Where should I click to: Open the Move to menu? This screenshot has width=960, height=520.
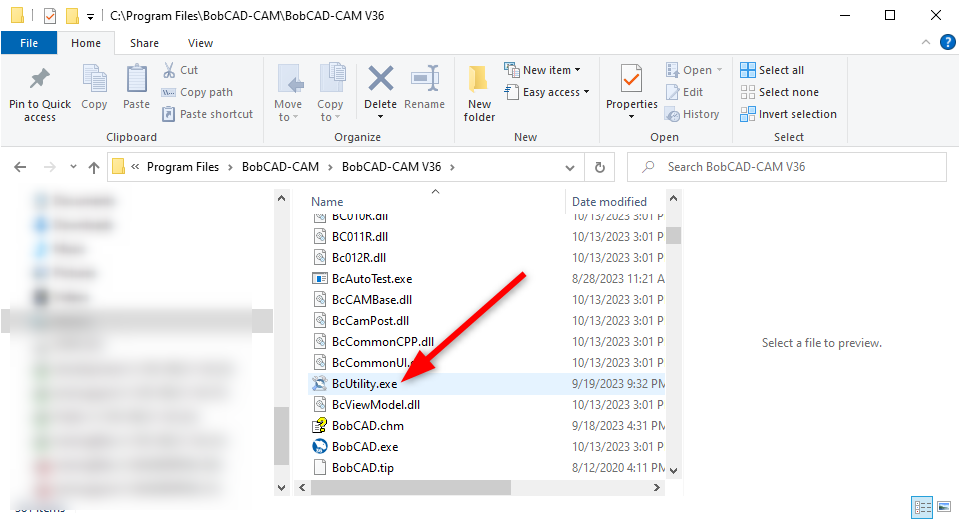pos(288,94)
